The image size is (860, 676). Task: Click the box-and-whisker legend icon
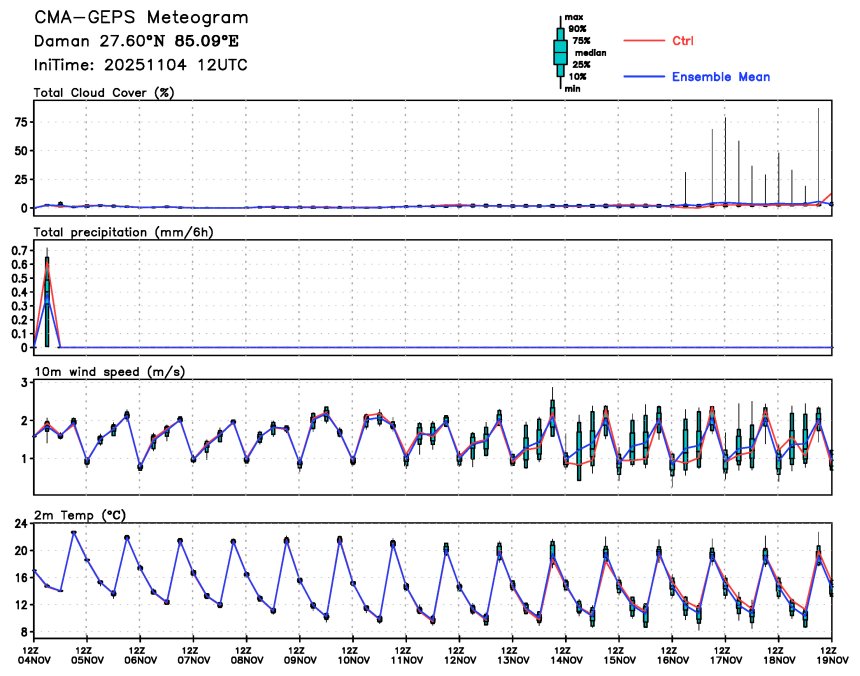coord(560,52)
